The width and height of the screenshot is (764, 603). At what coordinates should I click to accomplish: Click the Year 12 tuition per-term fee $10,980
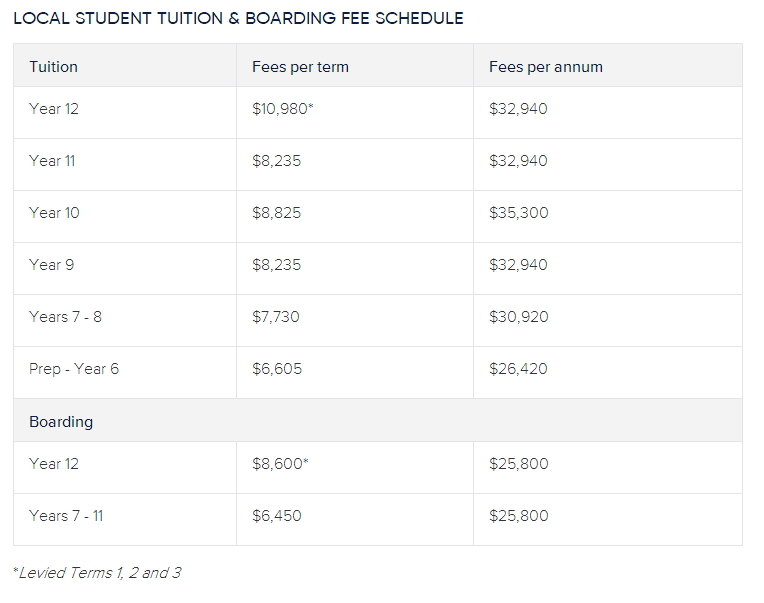[x=282, y=109]
